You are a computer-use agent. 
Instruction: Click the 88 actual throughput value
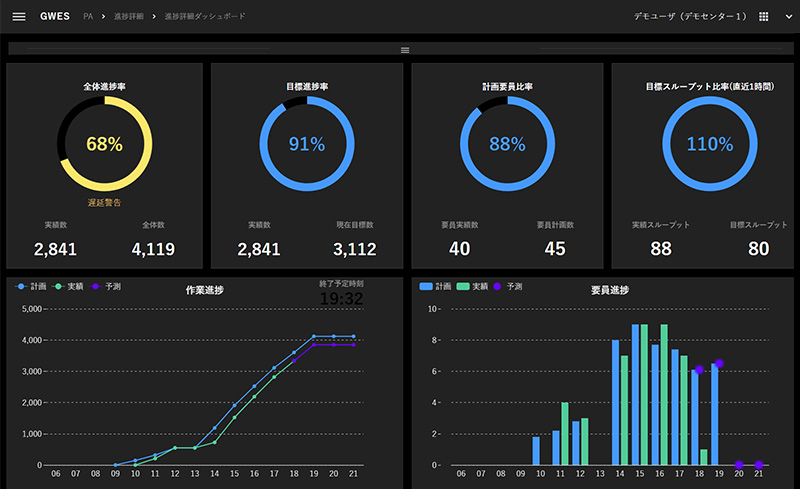[x=661, y=249]
